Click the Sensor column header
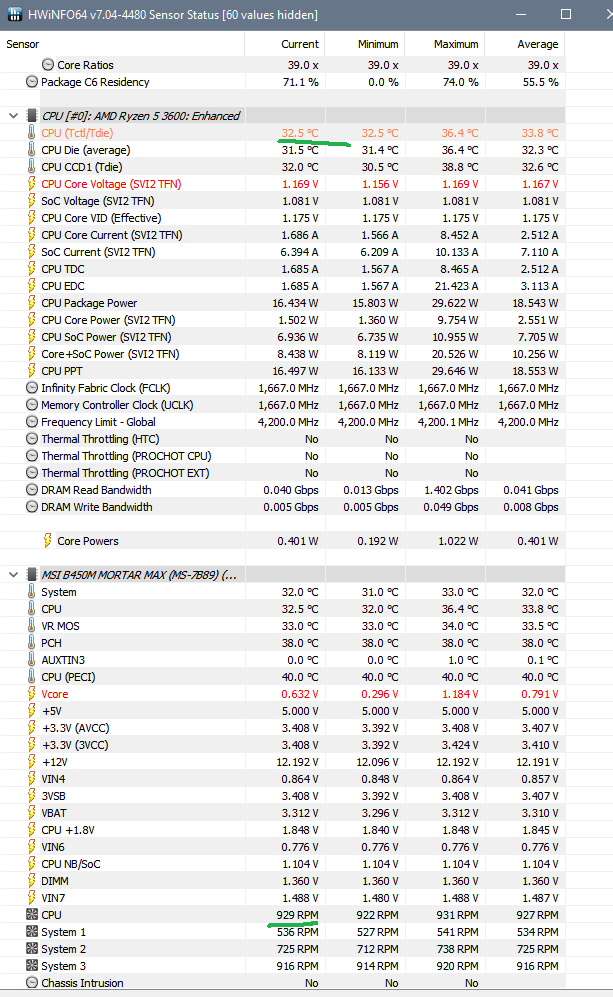This screenshot has height=997, width=613. [x=24, y=44]
